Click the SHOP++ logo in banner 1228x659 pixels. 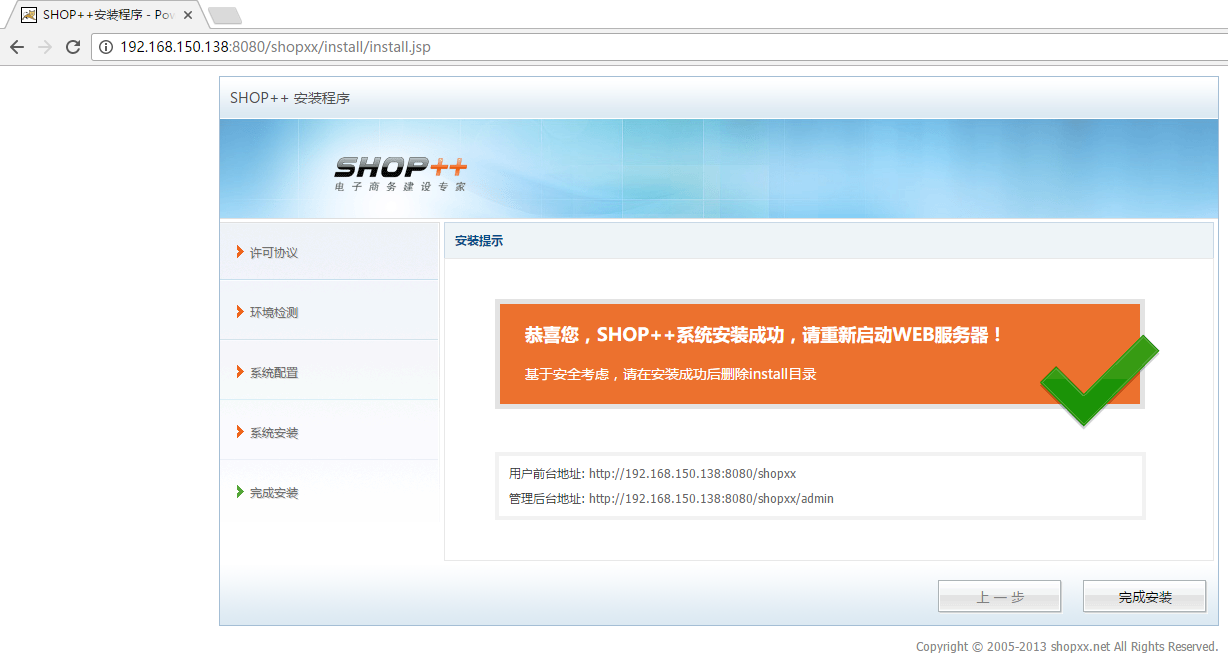click(x=401, y=172)
